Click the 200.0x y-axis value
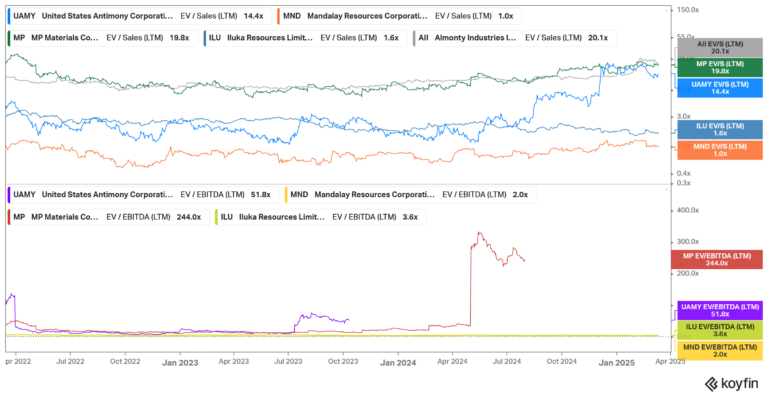The height and width of the screenshot is (397, 768). pos(687,273)
